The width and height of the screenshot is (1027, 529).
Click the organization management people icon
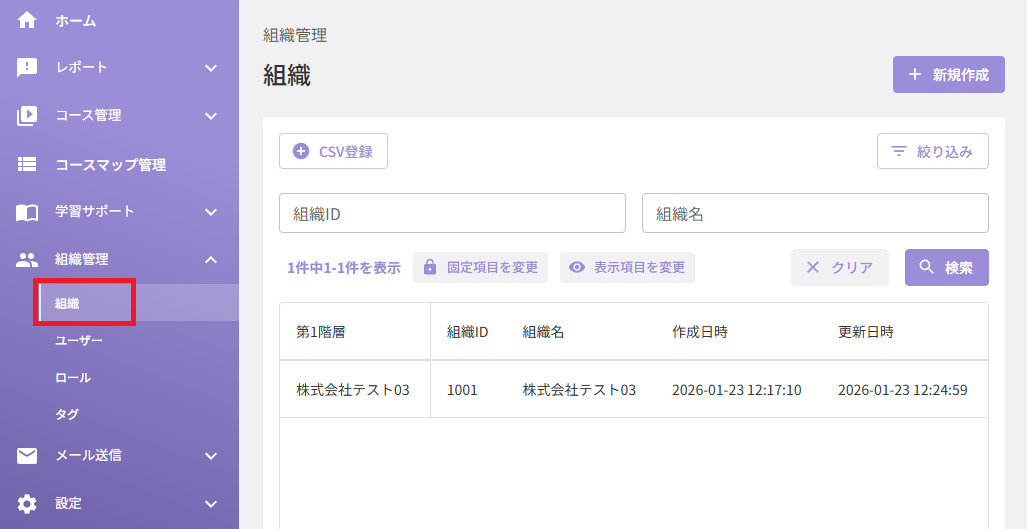coord(27,260)
